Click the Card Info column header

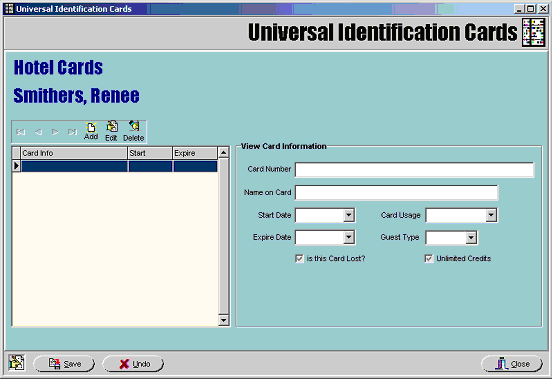74,153
